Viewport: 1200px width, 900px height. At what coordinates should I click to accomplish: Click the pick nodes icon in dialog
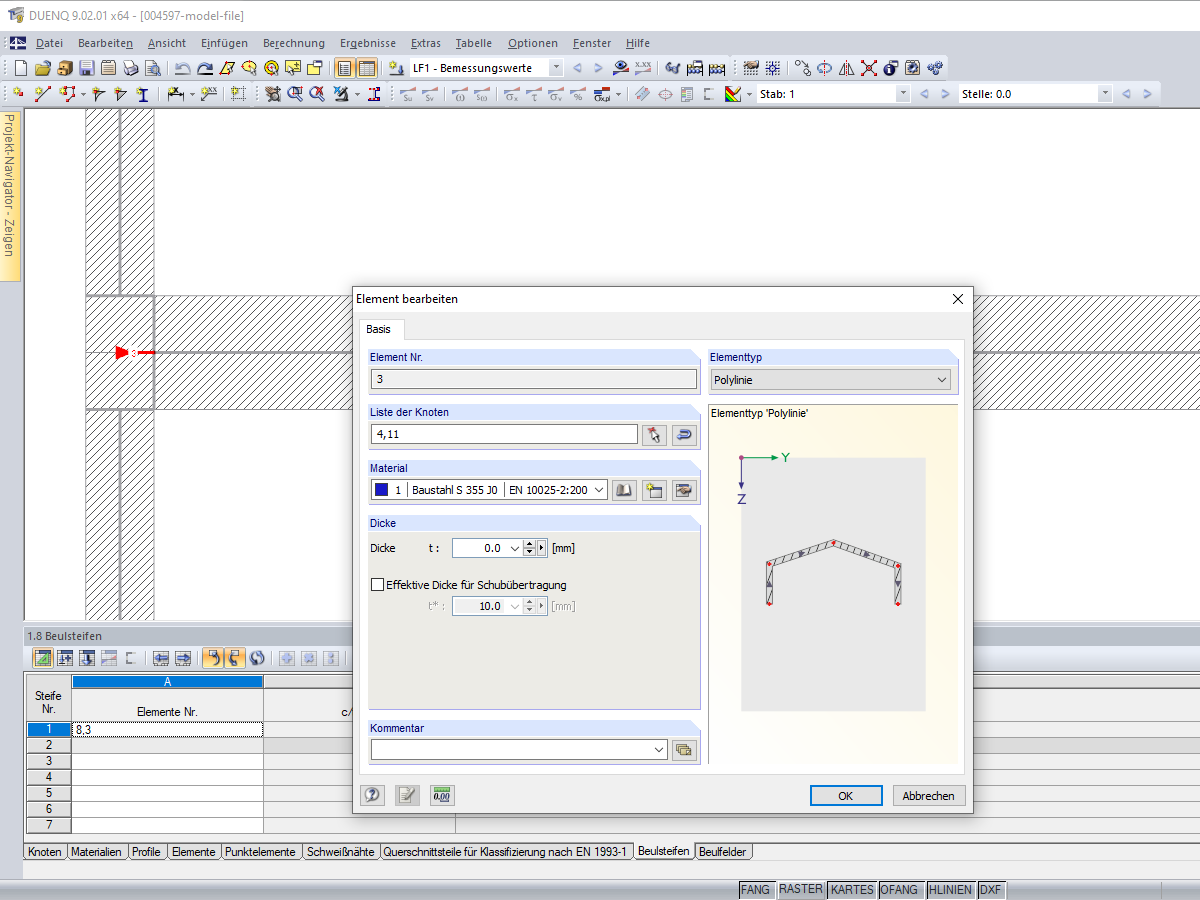(x=655, y=434)
